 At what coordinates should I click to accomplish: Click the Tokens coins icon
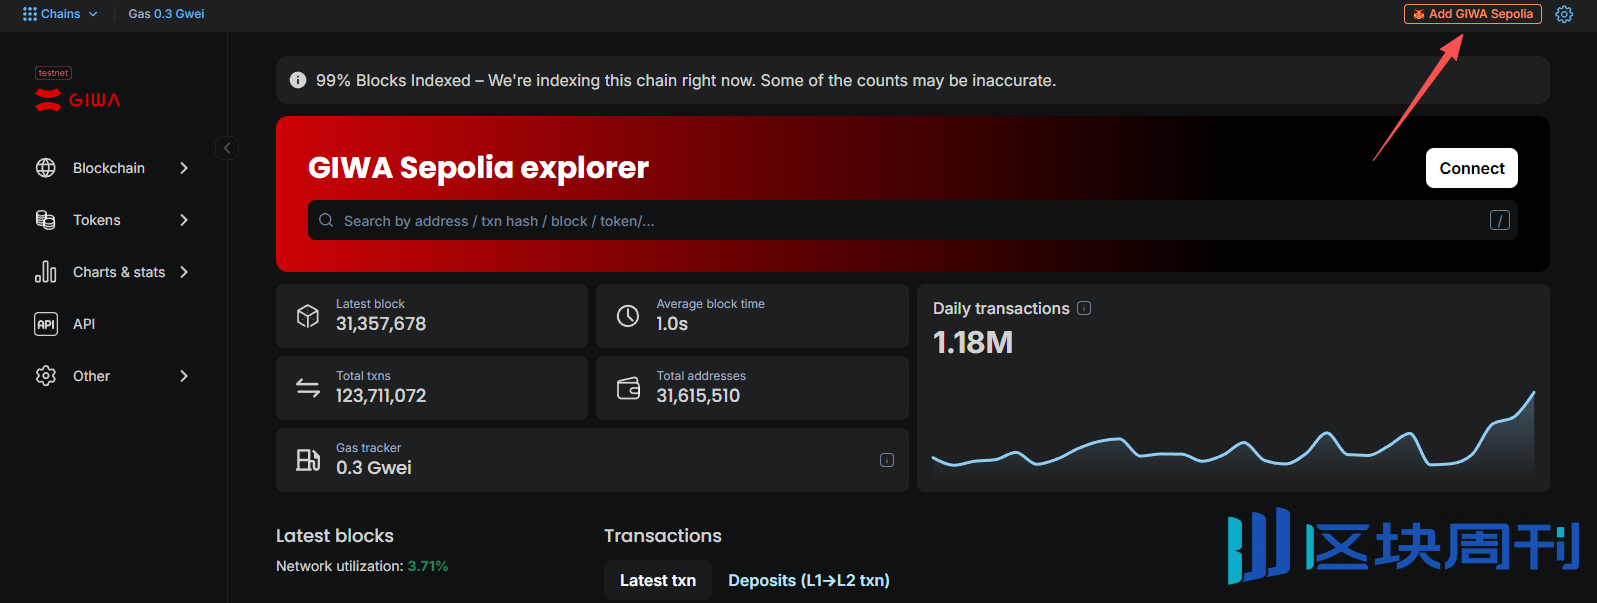coord(46,220)
